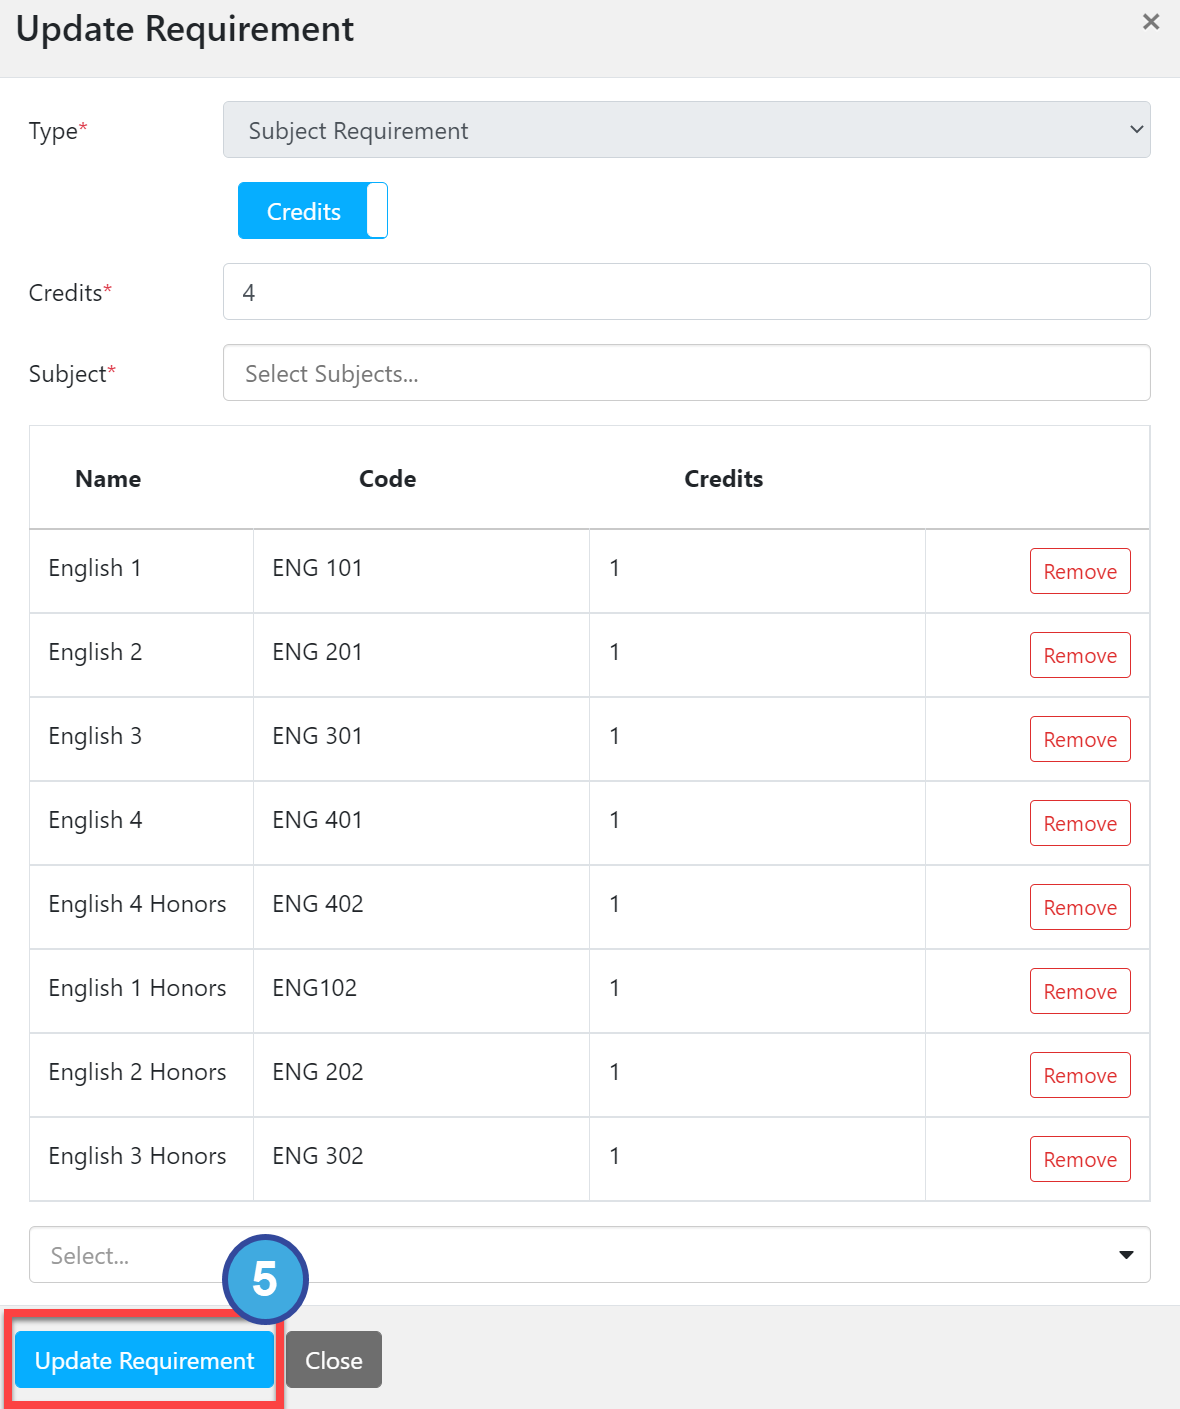Click the Credits input field
This screenshot has width=1180, height=1409.
click(x=686, y=292)
